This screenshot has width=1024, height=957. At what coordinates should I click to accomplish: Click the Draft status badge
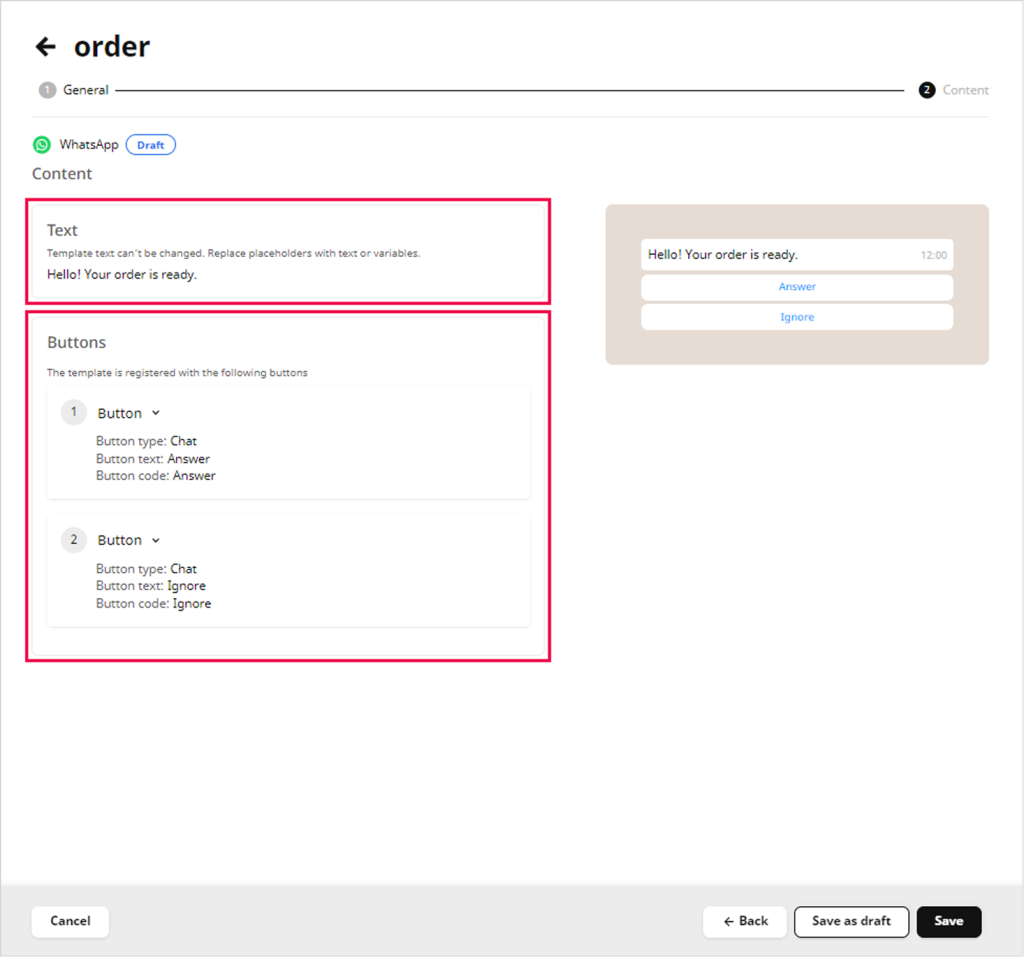pyautogui.click(x=151, y=145)
